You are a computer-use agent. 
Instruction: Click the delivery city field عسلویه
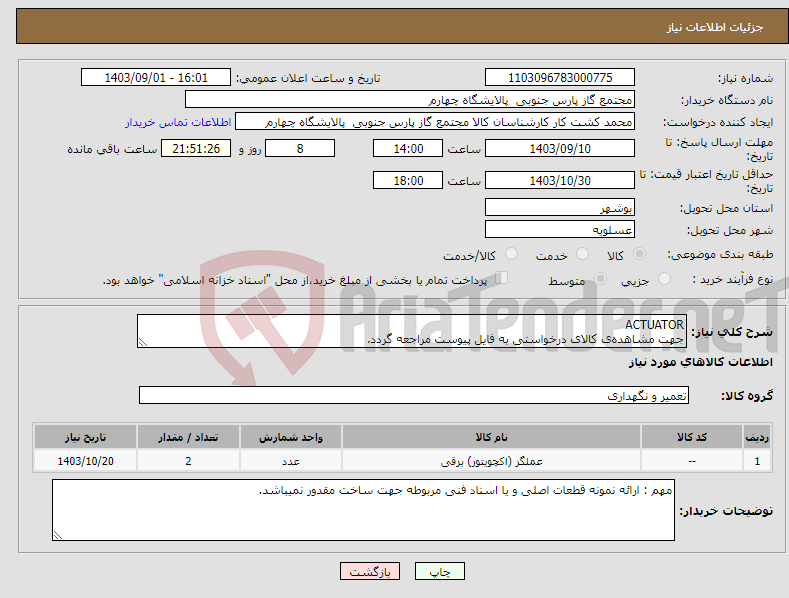[560, 230]
